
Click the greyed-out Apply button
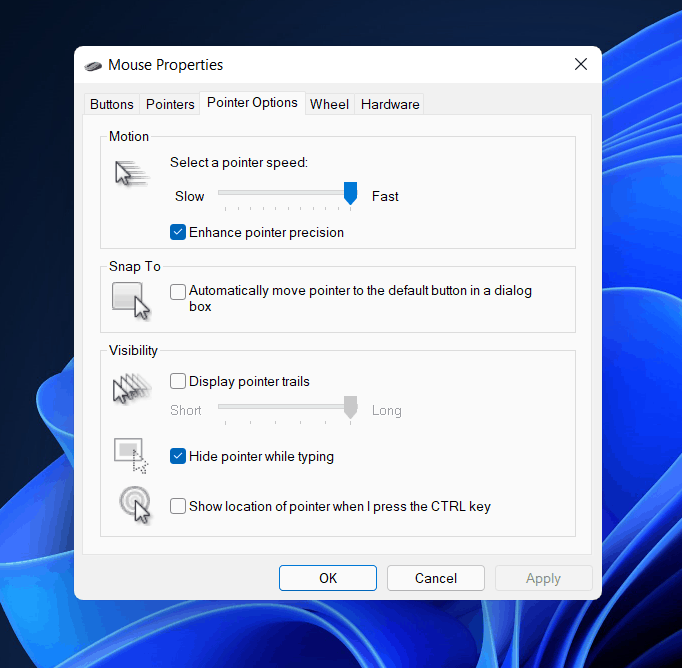tap(544, 578)
